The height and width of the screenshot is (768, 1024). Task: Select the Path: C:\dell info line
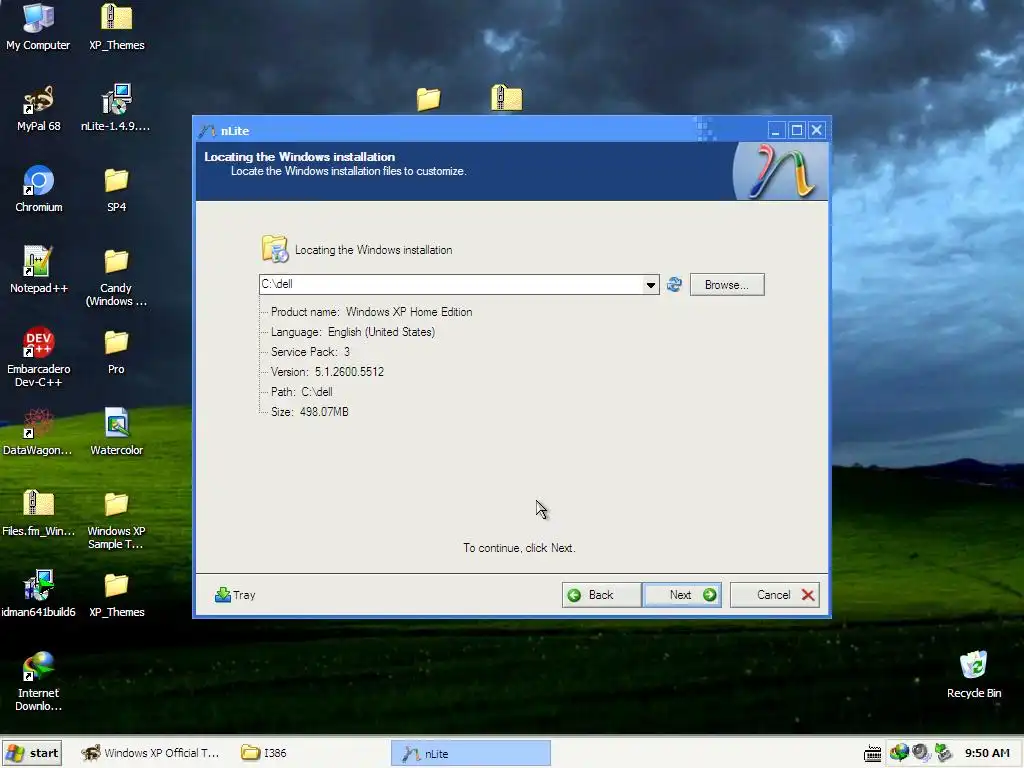click(x=302, y=392)
